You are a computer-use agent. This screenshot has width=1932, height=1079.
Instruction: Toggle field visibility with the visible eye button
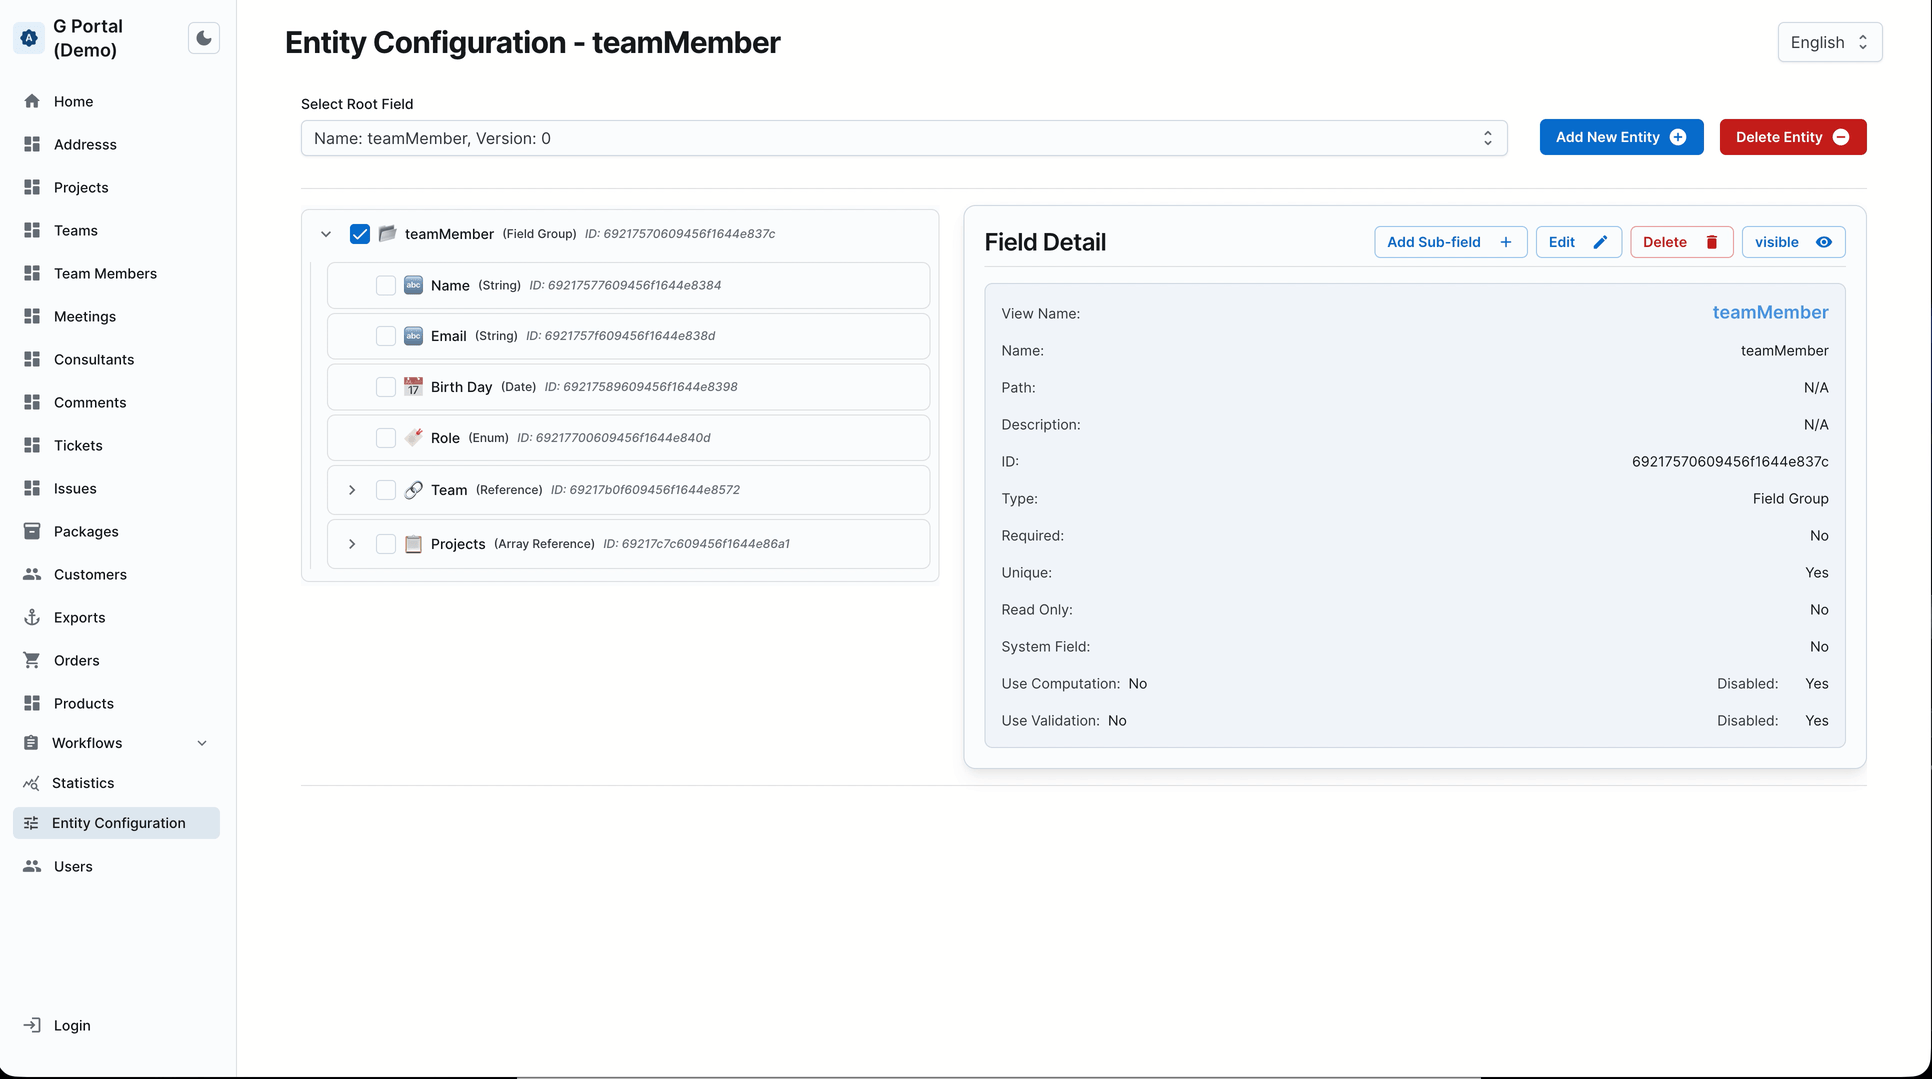[x=1792, y=241]
